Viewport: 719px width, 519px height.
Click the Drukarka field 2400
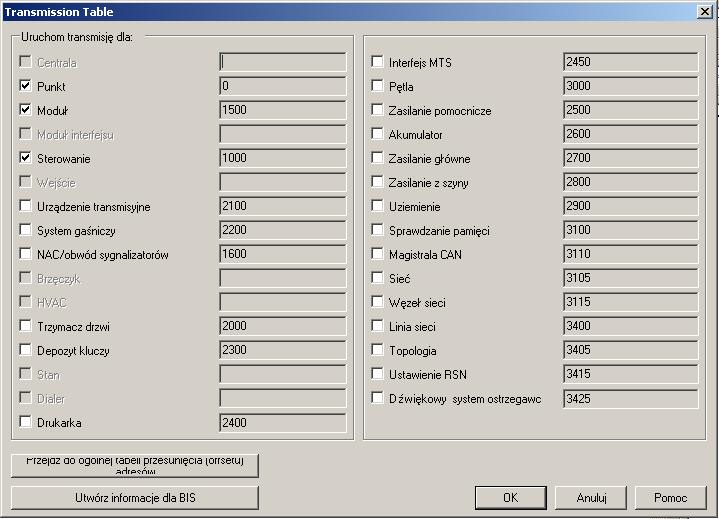pyautogui.click(x=283, y=423)
